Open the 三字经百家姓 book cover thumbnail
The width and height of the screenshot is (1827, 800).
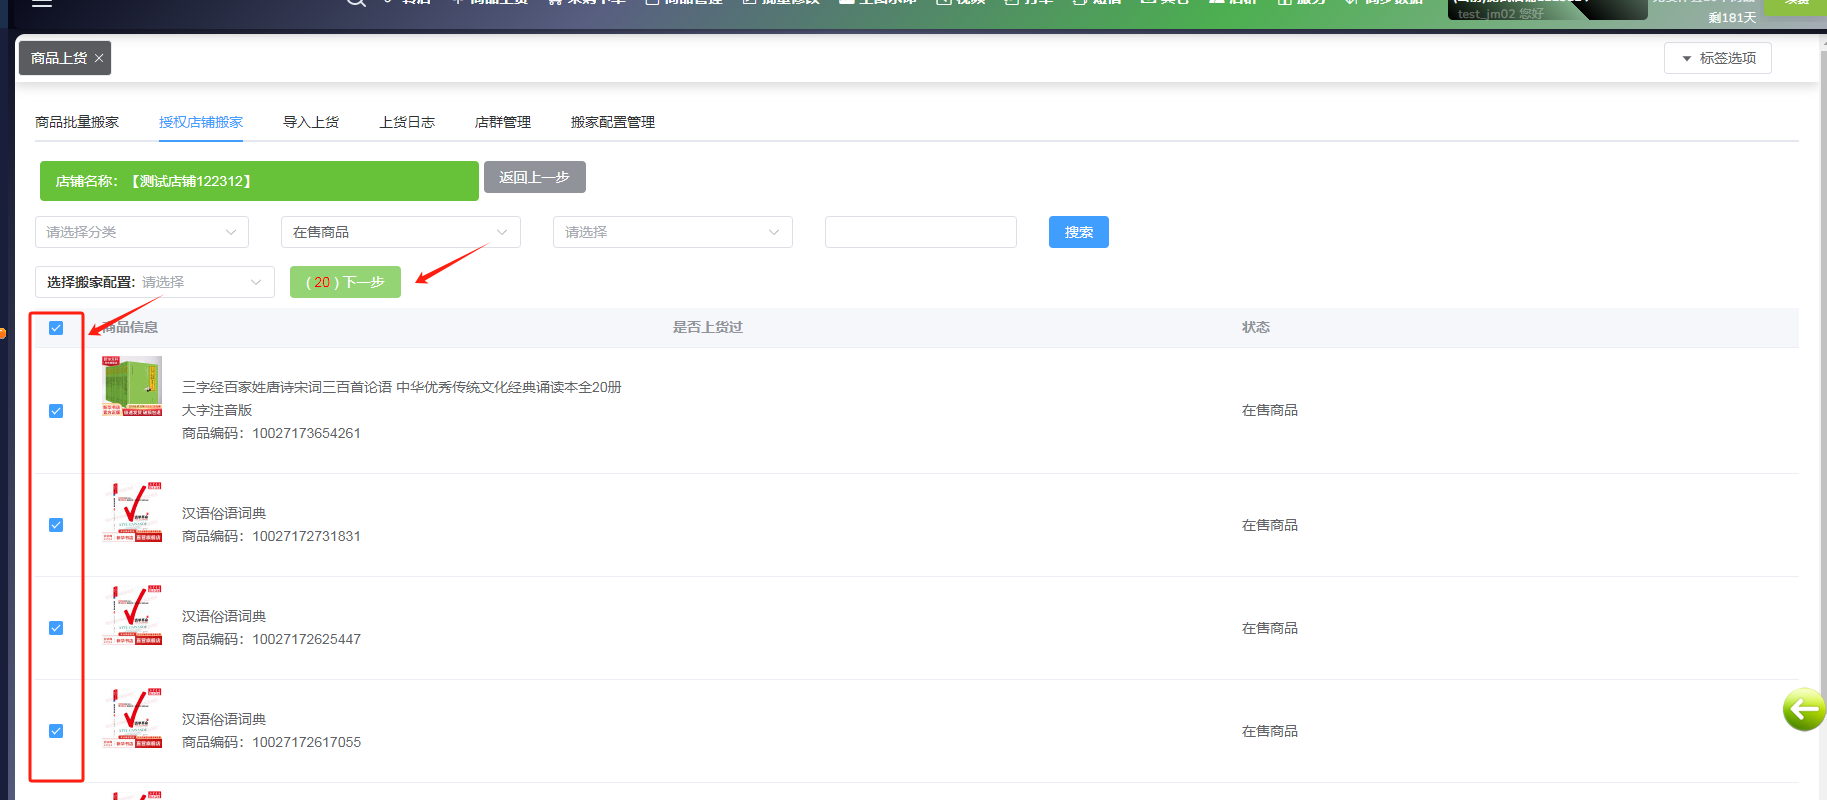132,386
